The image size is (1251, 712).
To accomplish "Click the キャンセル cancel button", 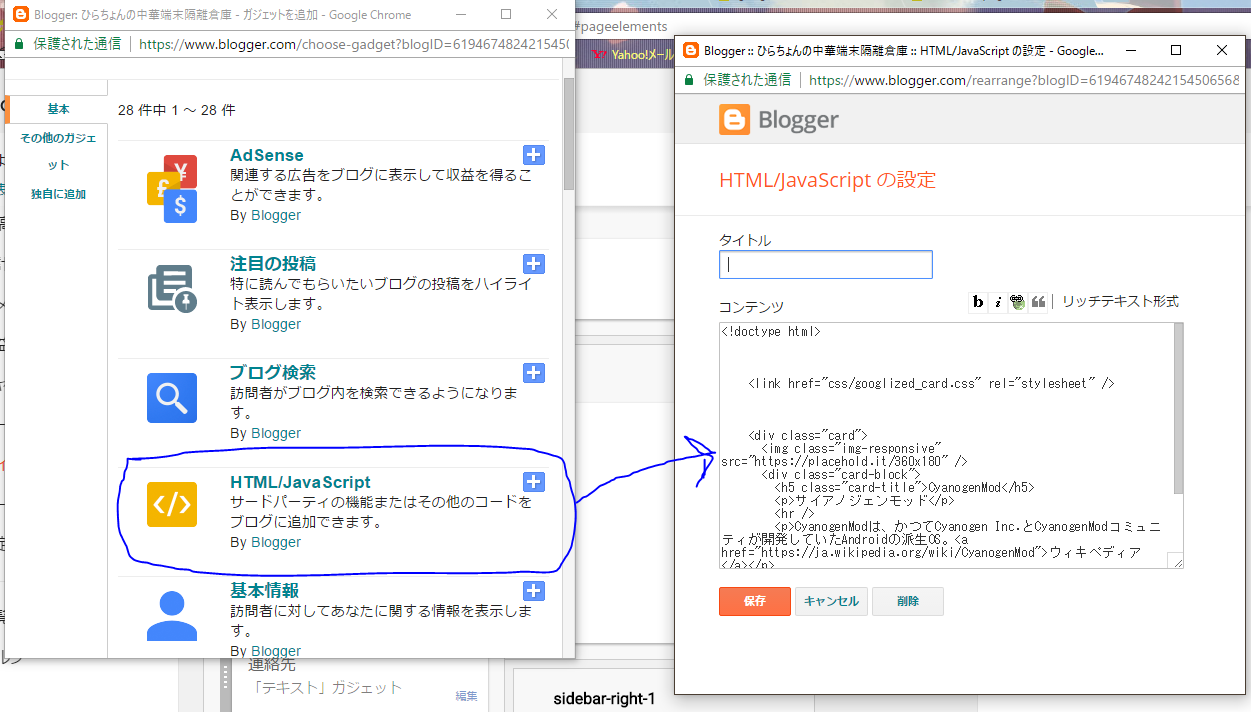I will 831,601.
